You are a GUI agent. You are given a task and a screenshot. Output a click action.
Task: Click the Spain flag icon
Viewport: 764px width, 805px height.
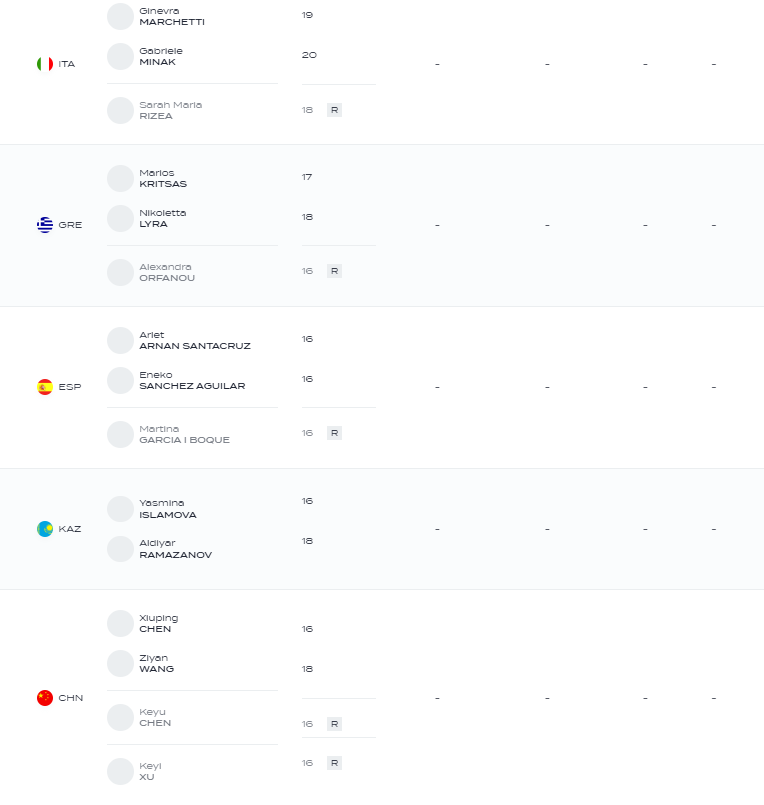tap(45, 387)
